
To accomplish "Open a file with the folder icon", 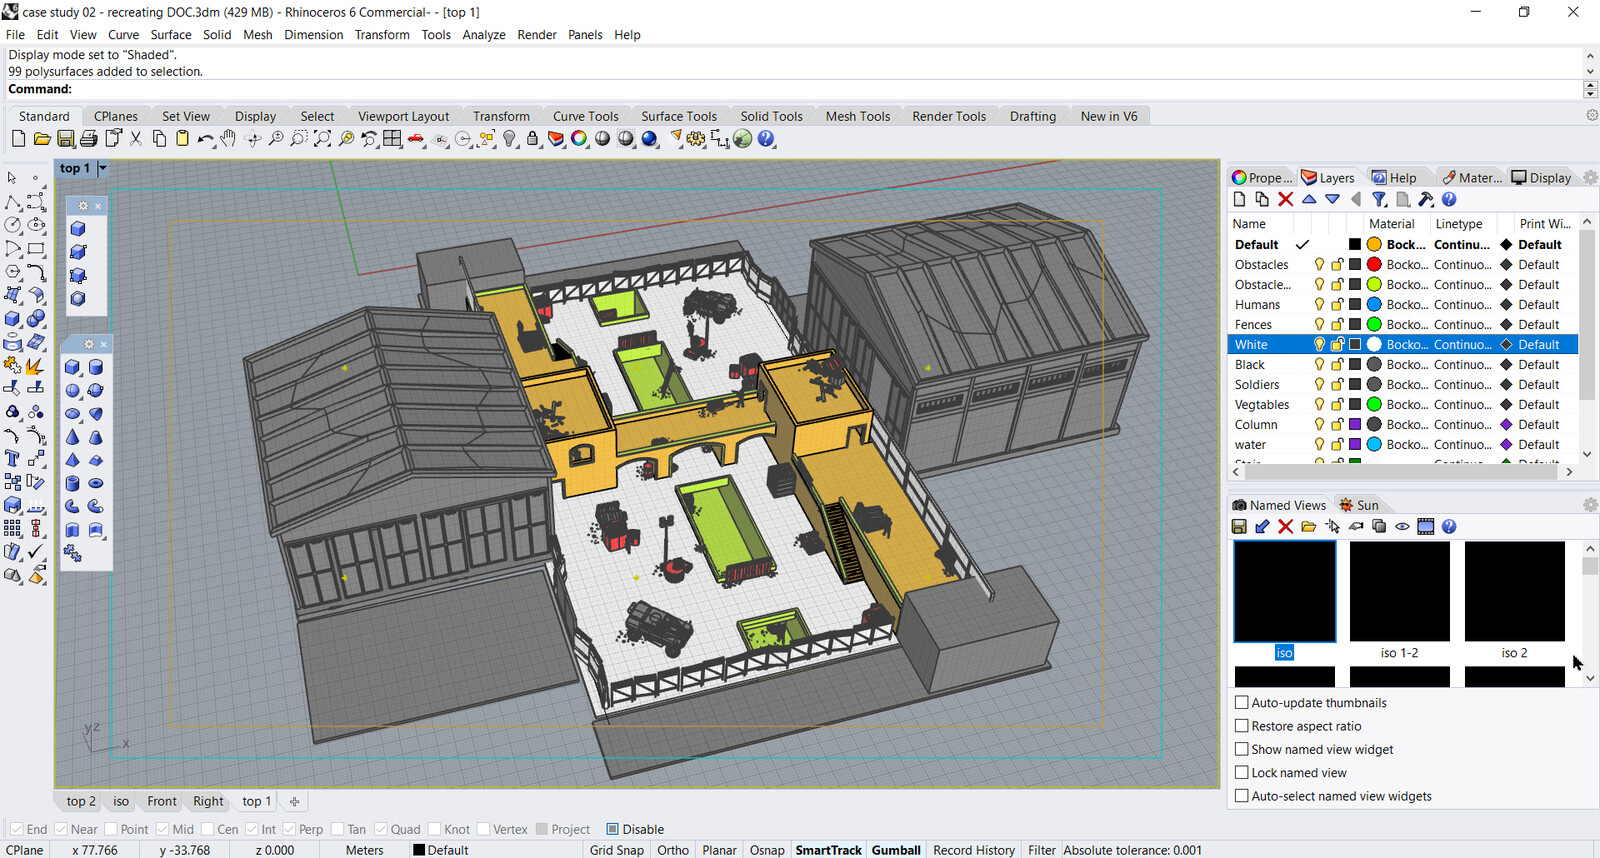I will click(x=42, y=139).
